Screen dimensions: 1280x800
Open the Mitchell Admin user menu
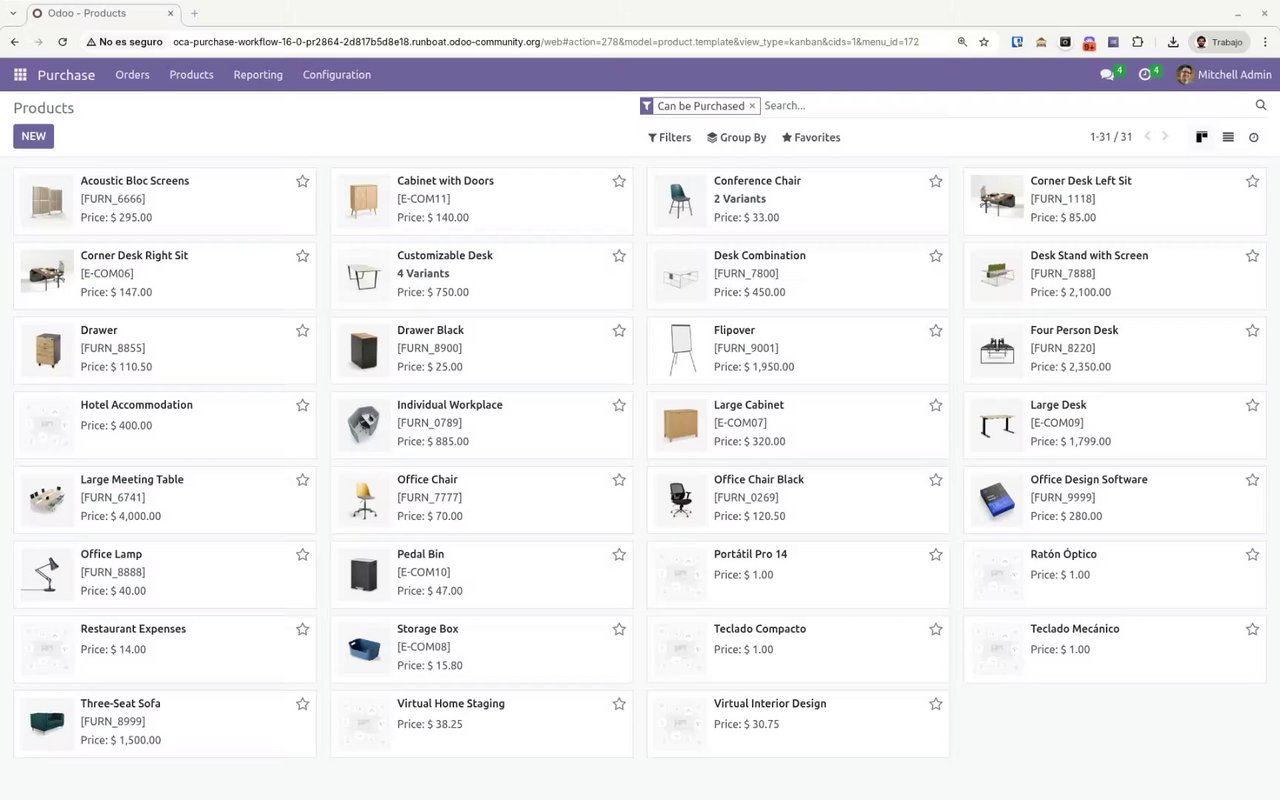(x=1224, y=75)
